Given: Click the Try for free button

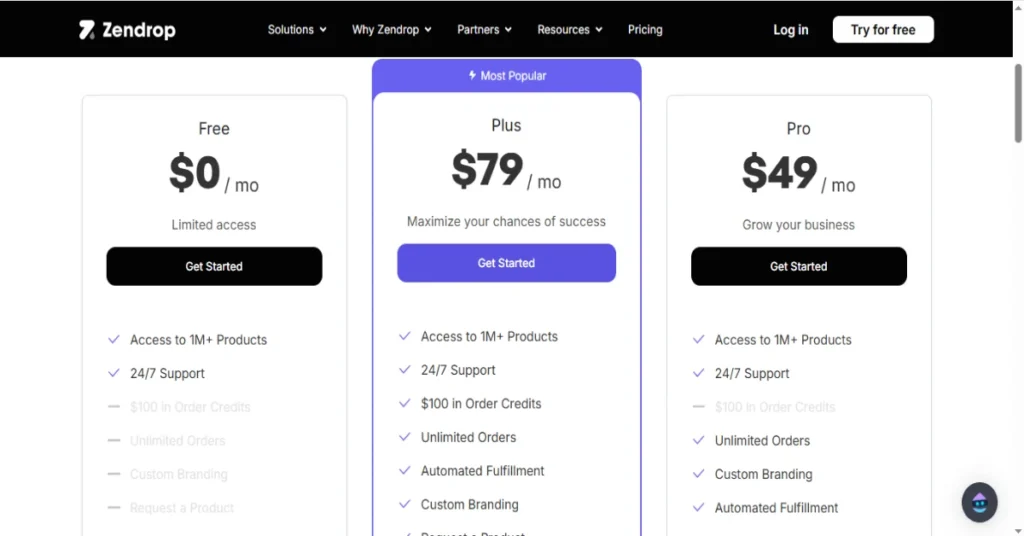Looking at the screenshot, I should (x=883, y=29).
